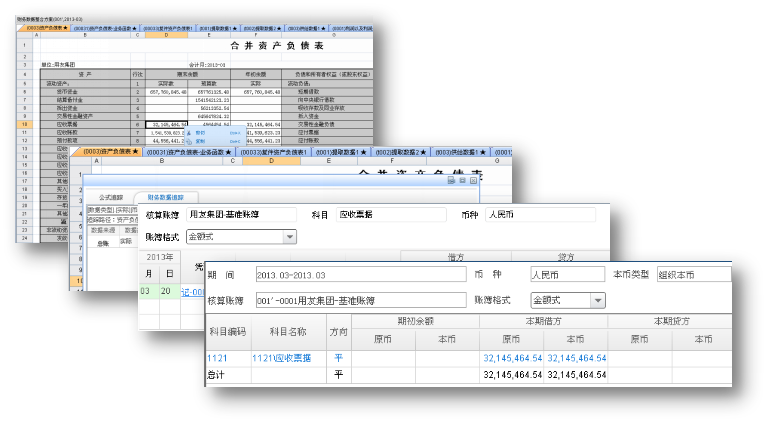The image size is (770, 424).
Task: Click the 复制 (copy) context menu item
Action: (x=202, y=142)
